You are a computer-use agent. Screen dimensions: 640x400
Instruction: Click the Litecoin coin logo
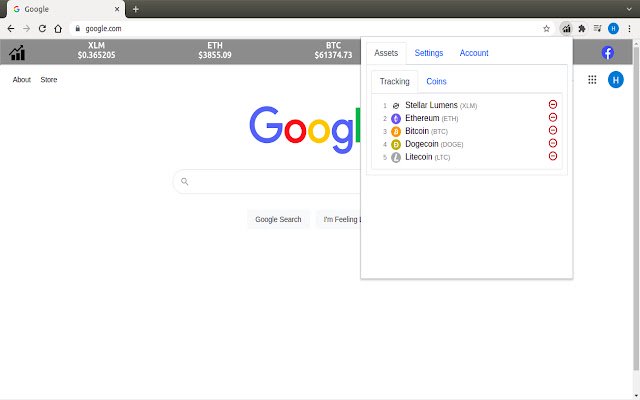(396, 158)
